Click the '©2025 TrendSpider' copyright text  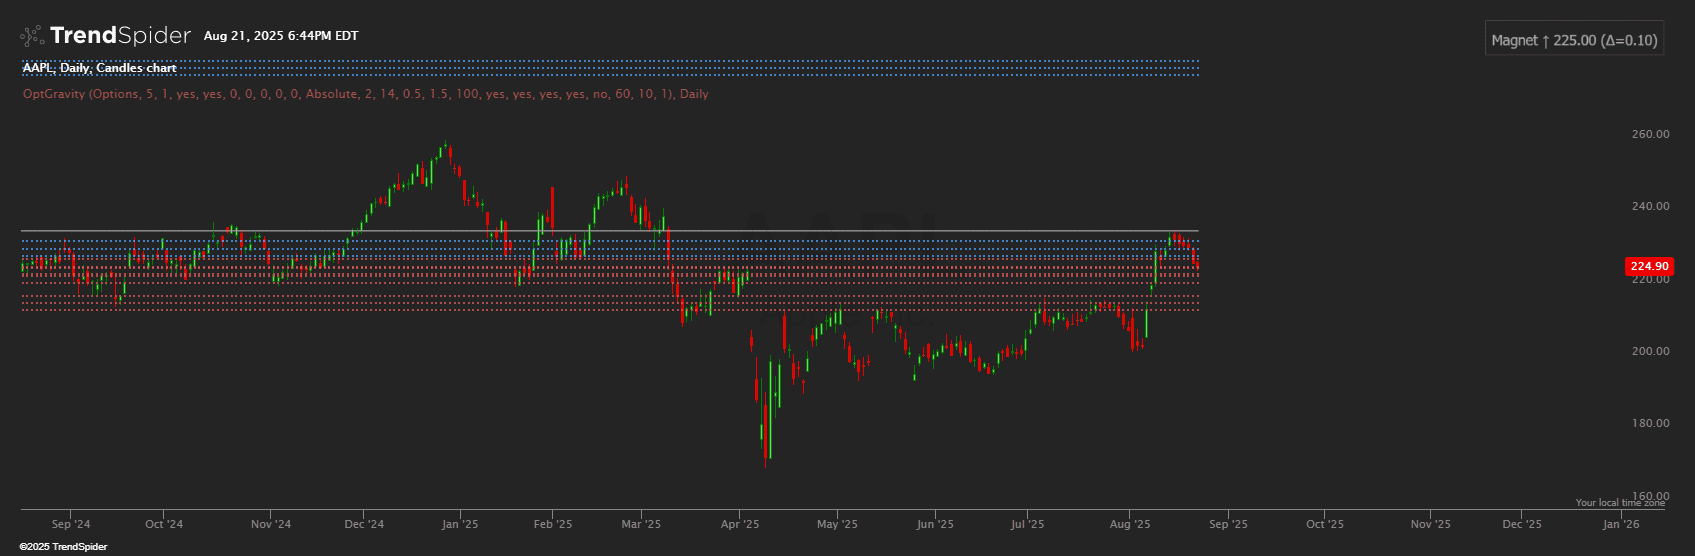[x=63, y=547]
